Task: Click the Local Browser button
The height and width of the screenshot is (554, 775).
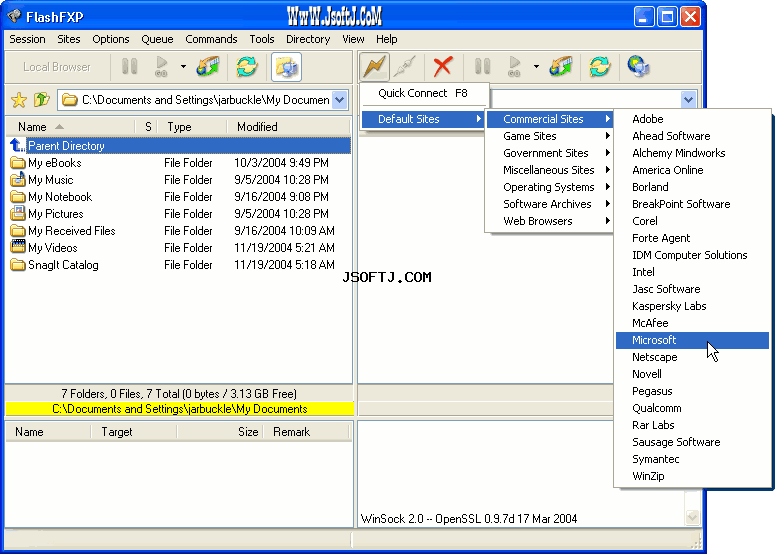Action: [57, 67]
